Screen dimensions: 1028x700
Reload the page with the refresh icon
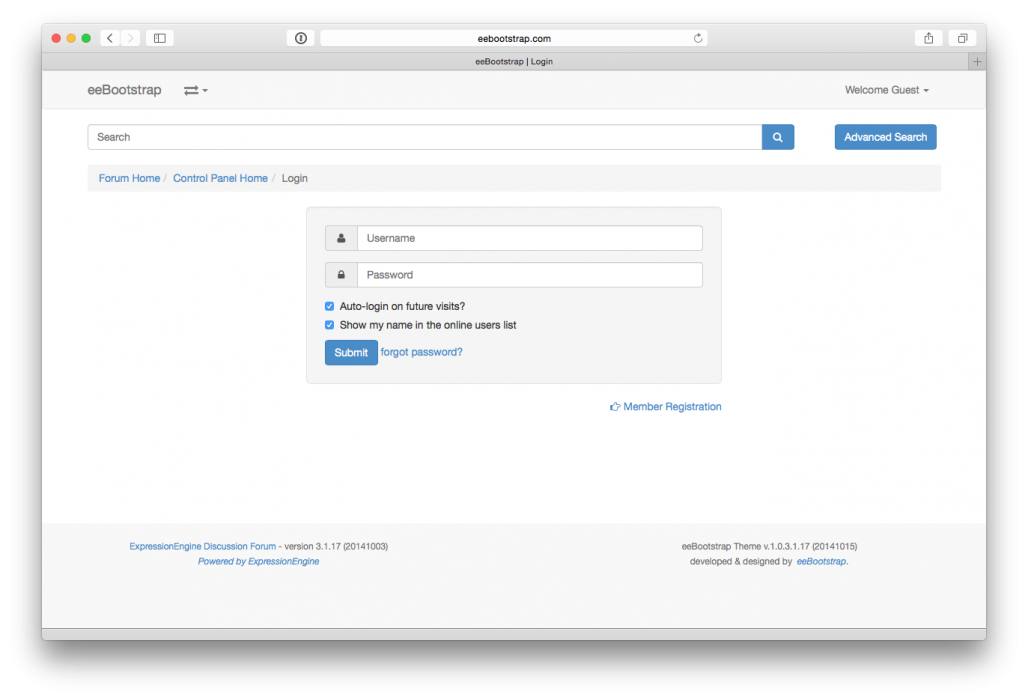coord(698,38)
